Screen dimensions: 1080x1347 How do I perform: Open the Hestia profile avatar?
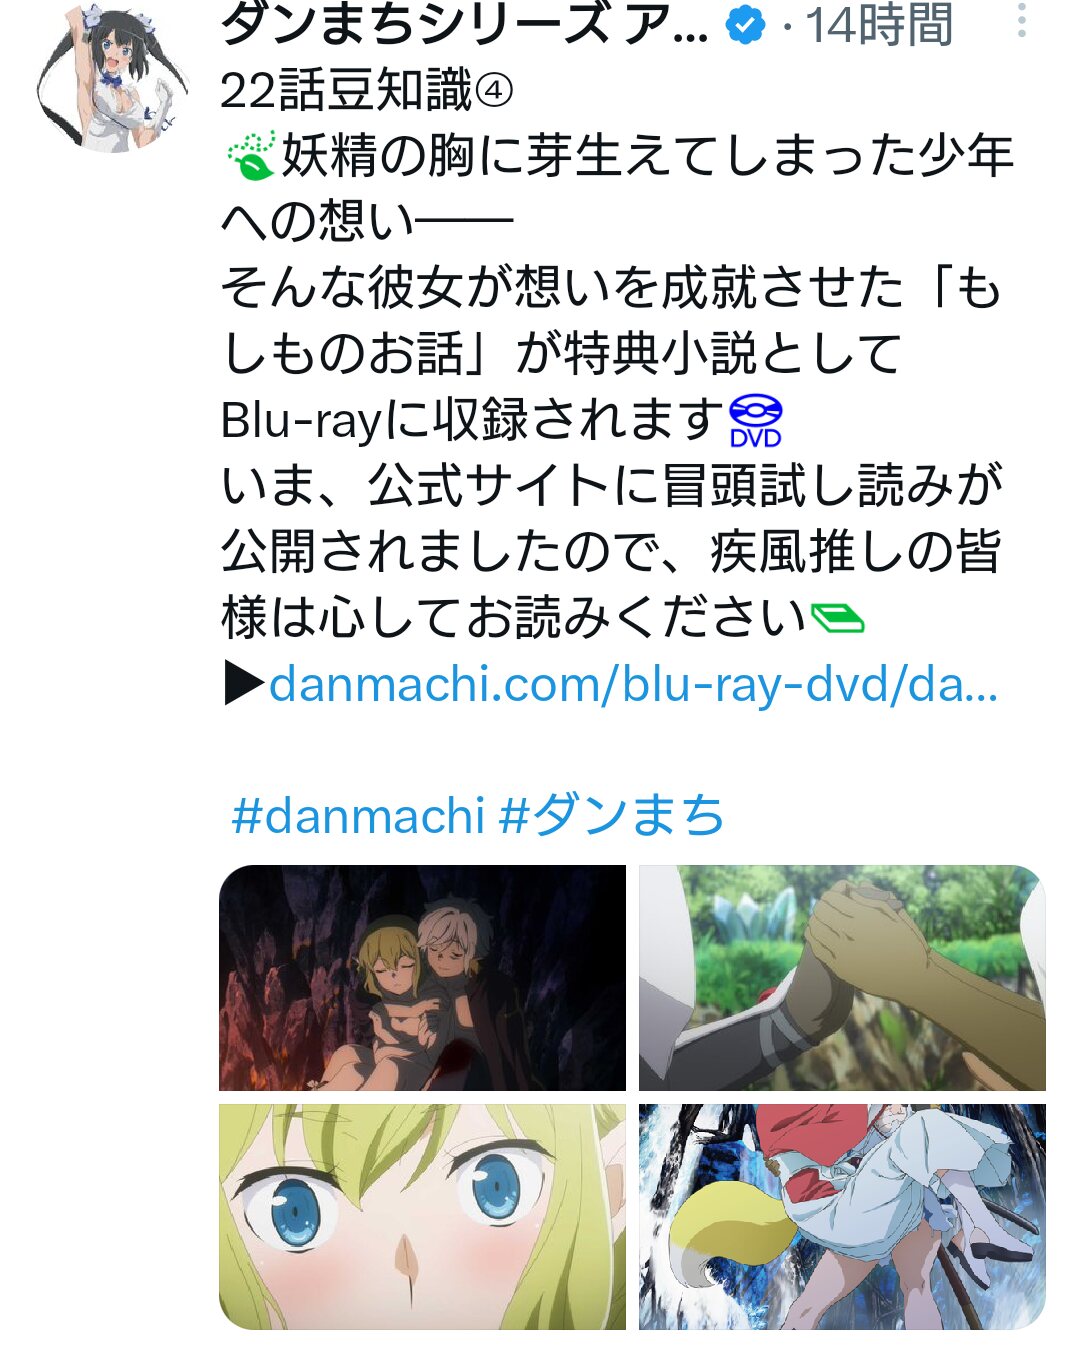[x=112, y=78]
